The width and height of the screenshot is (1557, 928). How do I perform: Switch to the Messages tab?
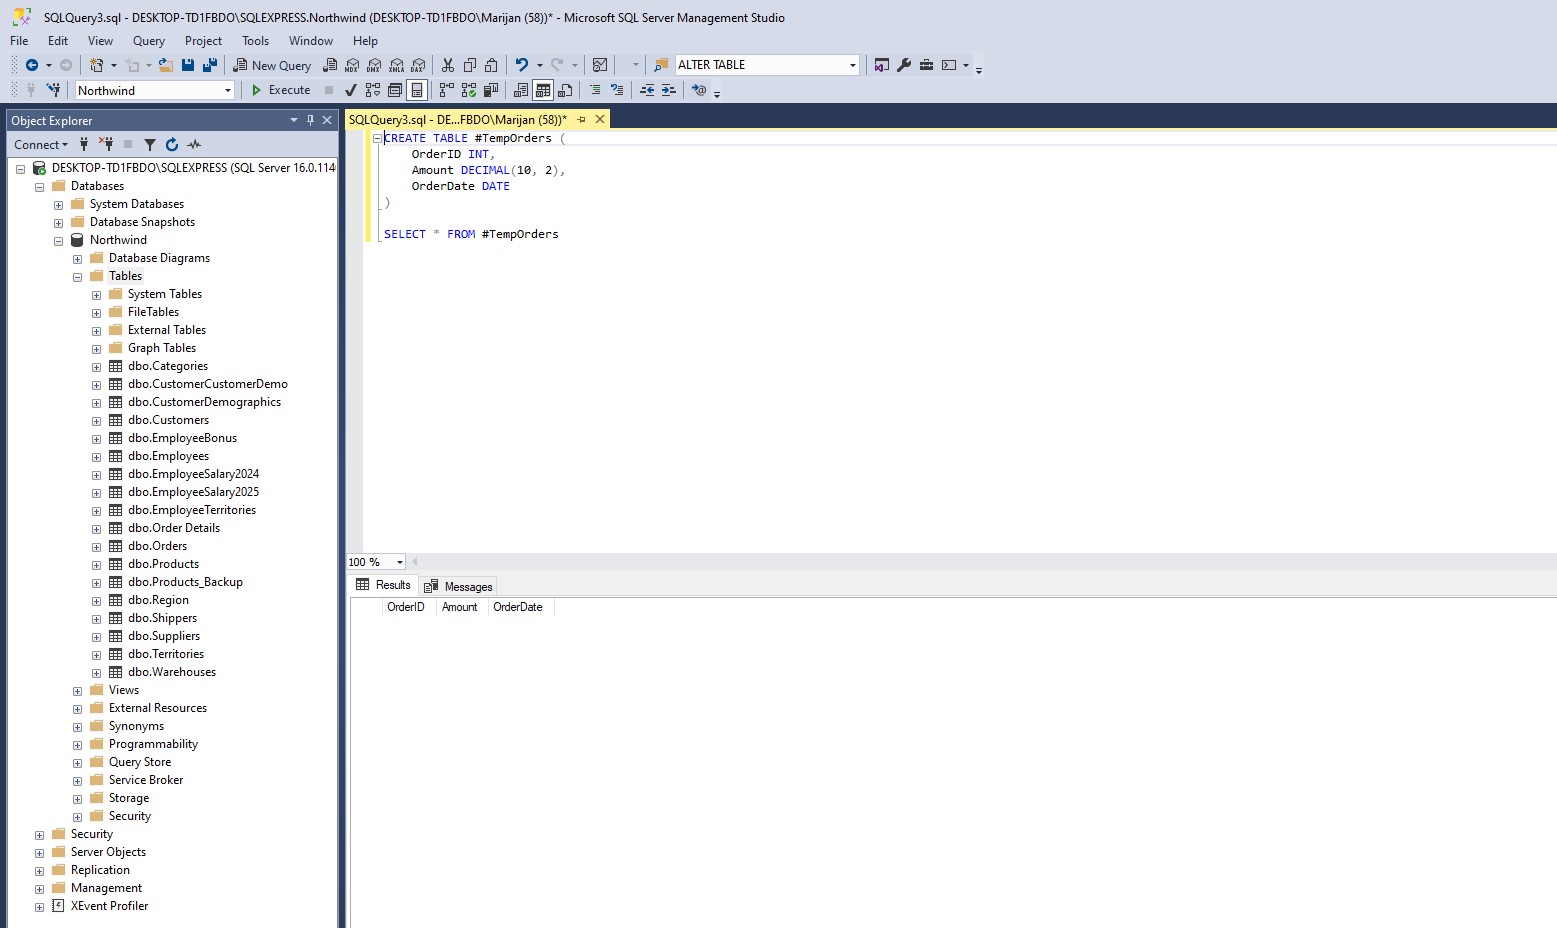point(458,586)
